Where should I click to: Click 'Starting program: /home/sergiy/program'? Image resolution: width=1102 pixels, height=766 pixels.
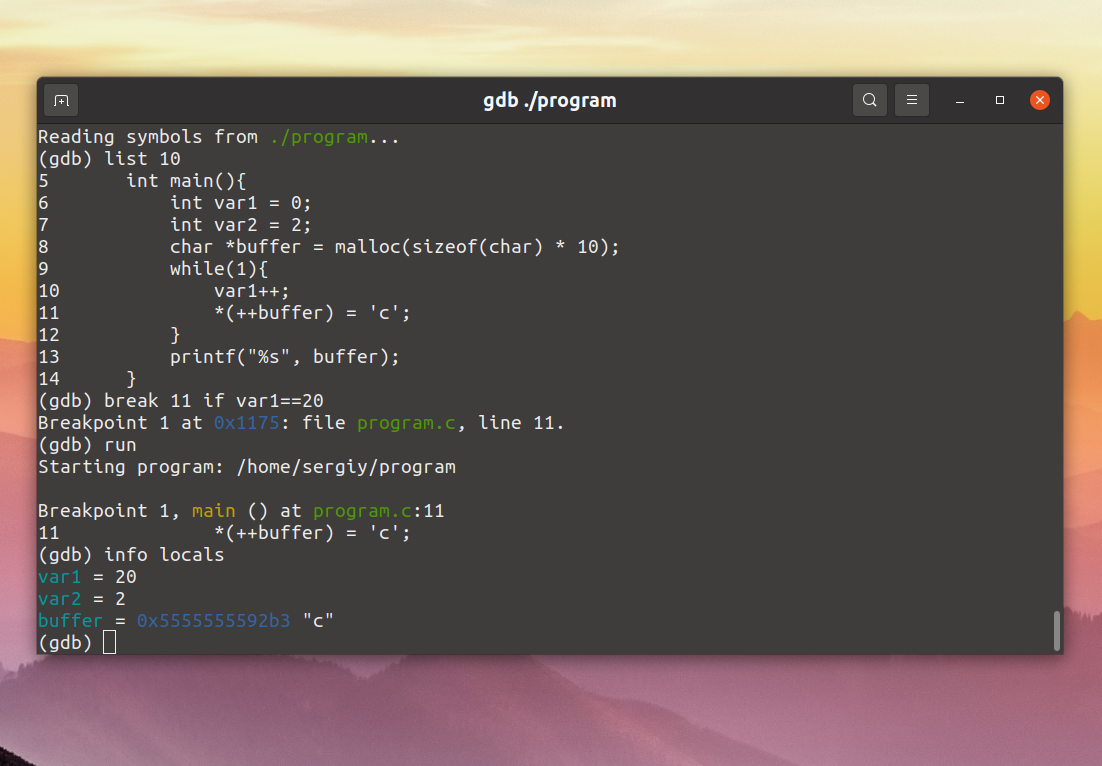(x=247, y=467)
